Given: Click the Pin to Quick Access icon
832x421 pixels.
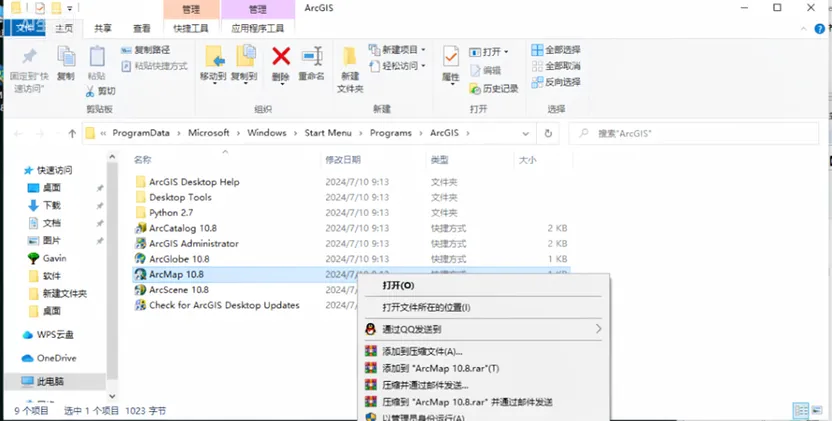Looking at the screenshot, I should (x=29, y=57).
